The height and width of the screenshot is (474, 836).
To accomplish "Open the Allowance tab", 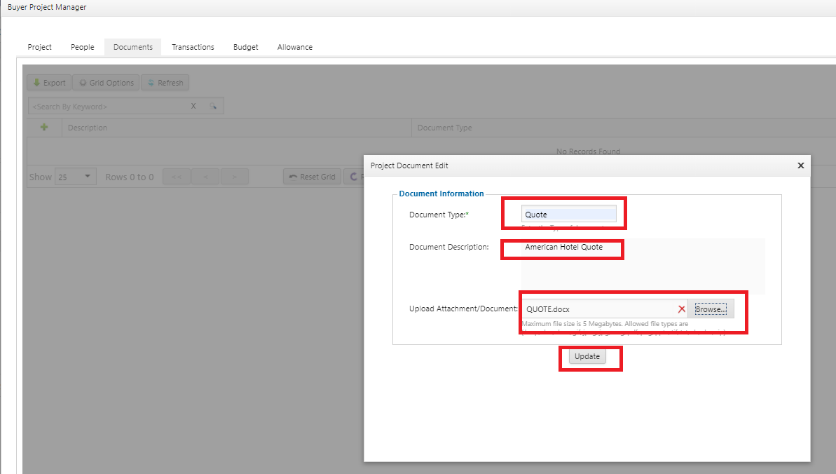I will click(295, 47).
